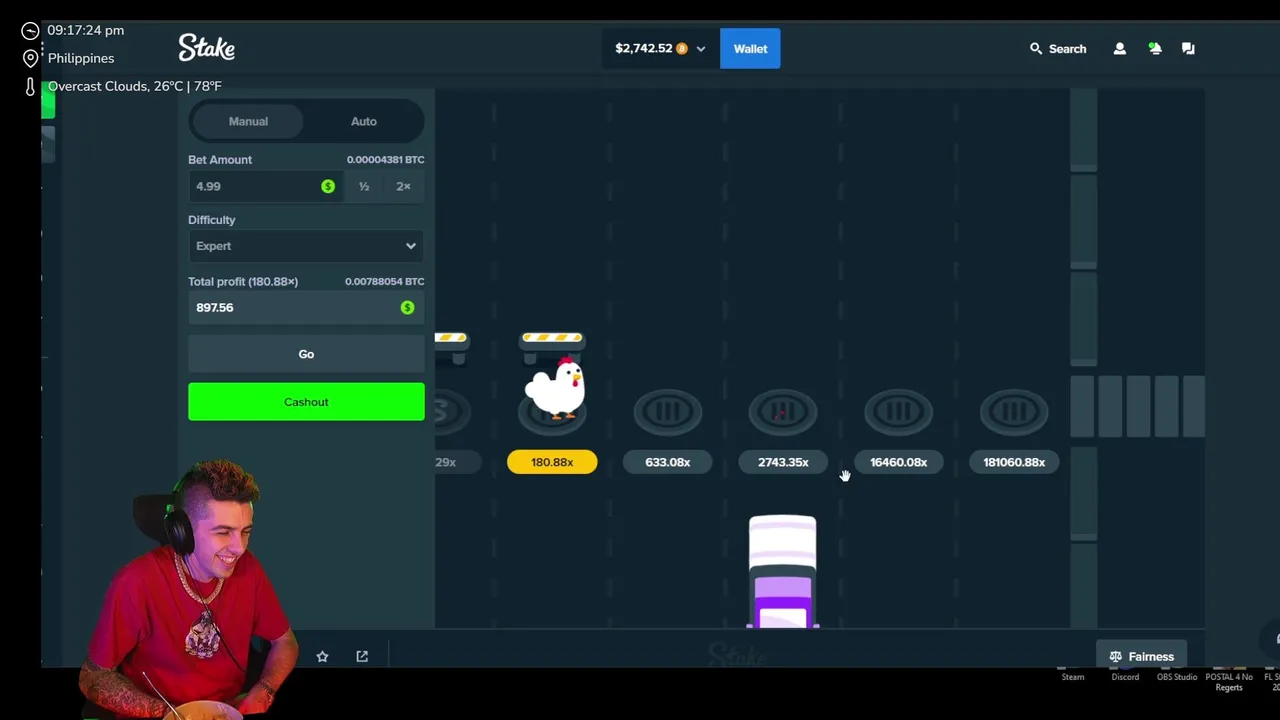Click the Go button
This screenshot has height=720, width=1280.
pyautogui.click(x=306, y=354)
